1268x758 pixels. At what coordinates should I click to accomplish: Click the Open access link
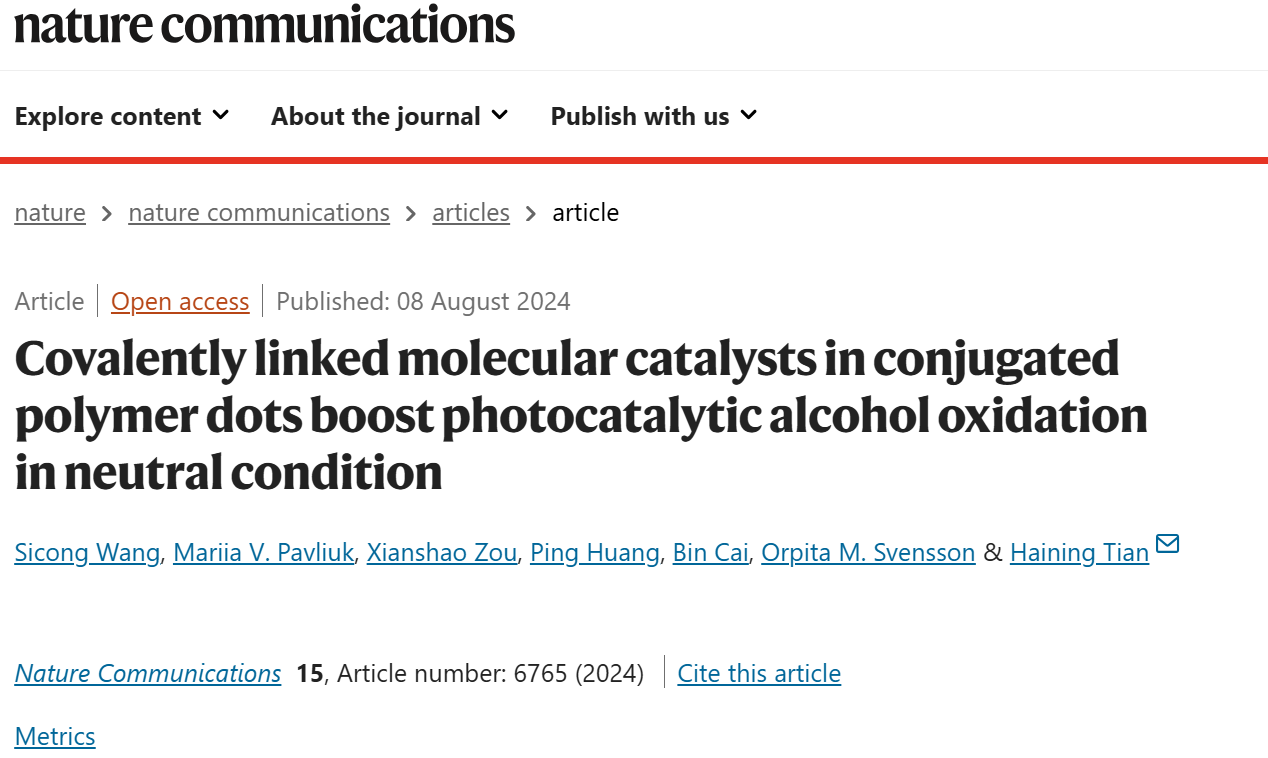click(180, 301)
